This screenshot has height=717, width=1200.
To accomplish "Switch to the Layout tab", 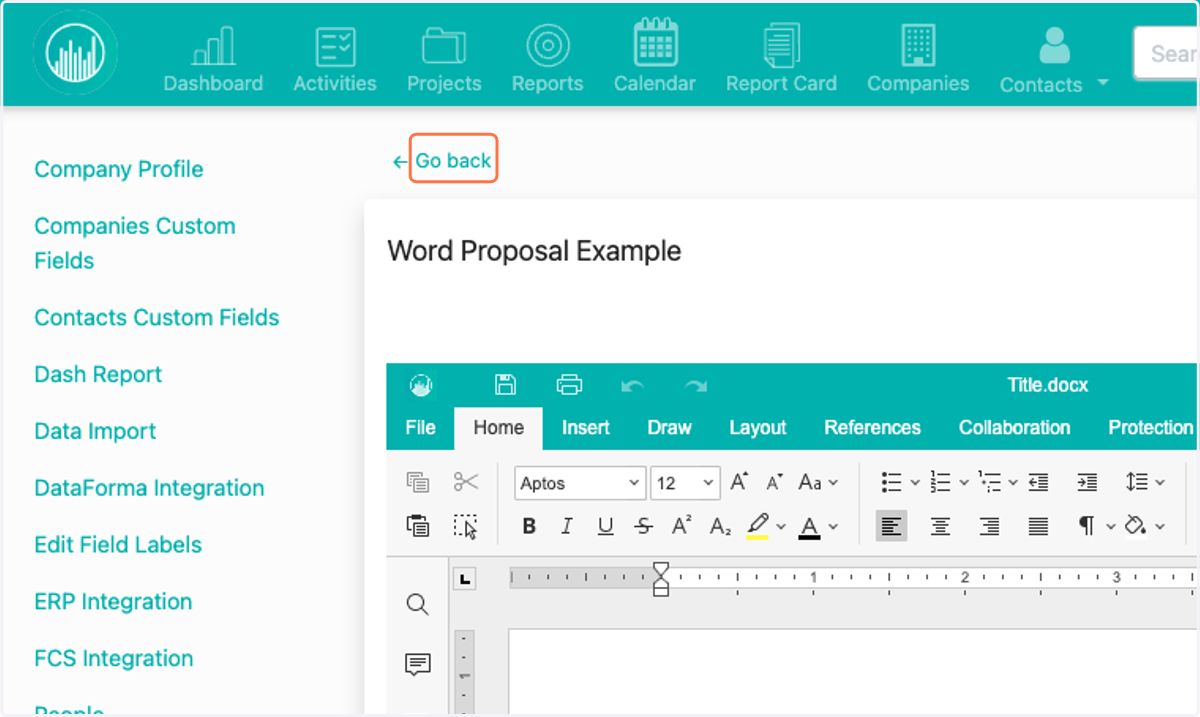I will tap(757, 428).
